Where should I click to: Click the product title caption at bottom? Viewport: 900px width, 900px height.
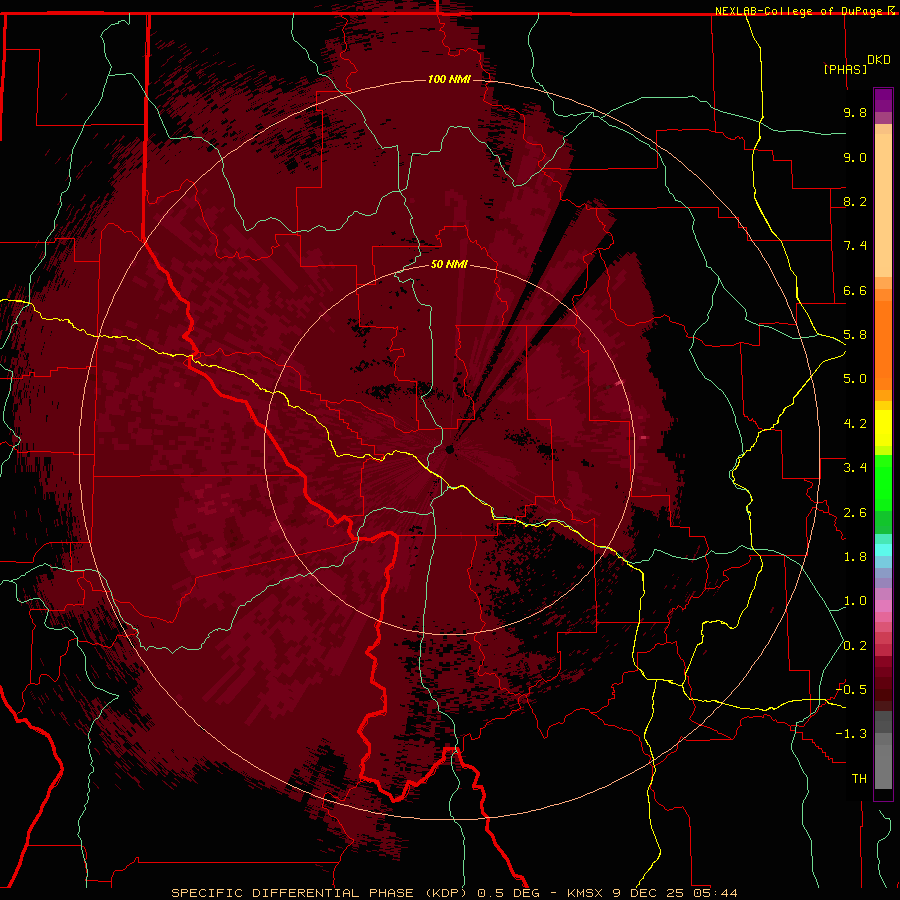tap(454, 893)
